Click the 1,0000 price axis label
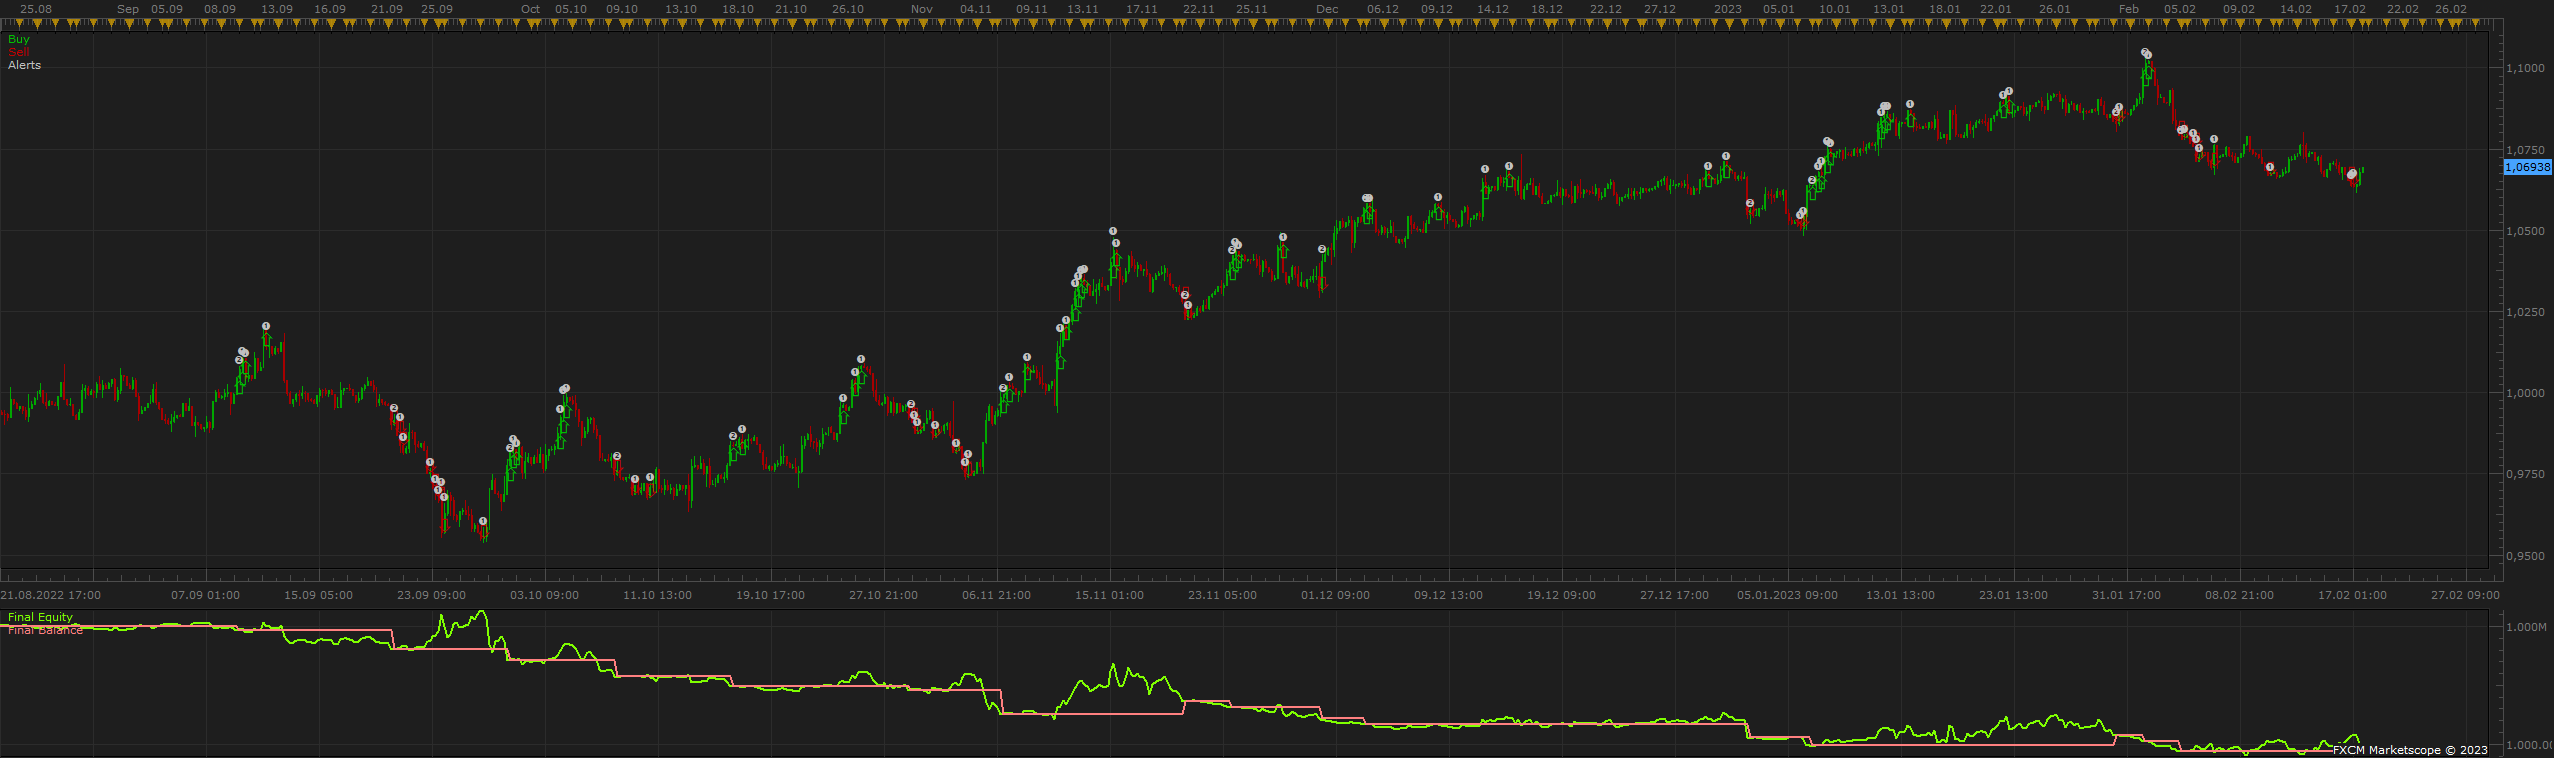 tap(2526, 393)
